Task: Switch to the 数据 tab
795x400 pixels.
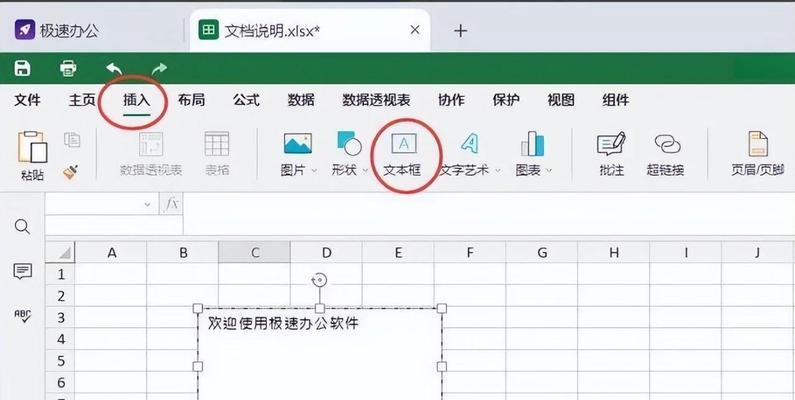Action: point(301,100)
